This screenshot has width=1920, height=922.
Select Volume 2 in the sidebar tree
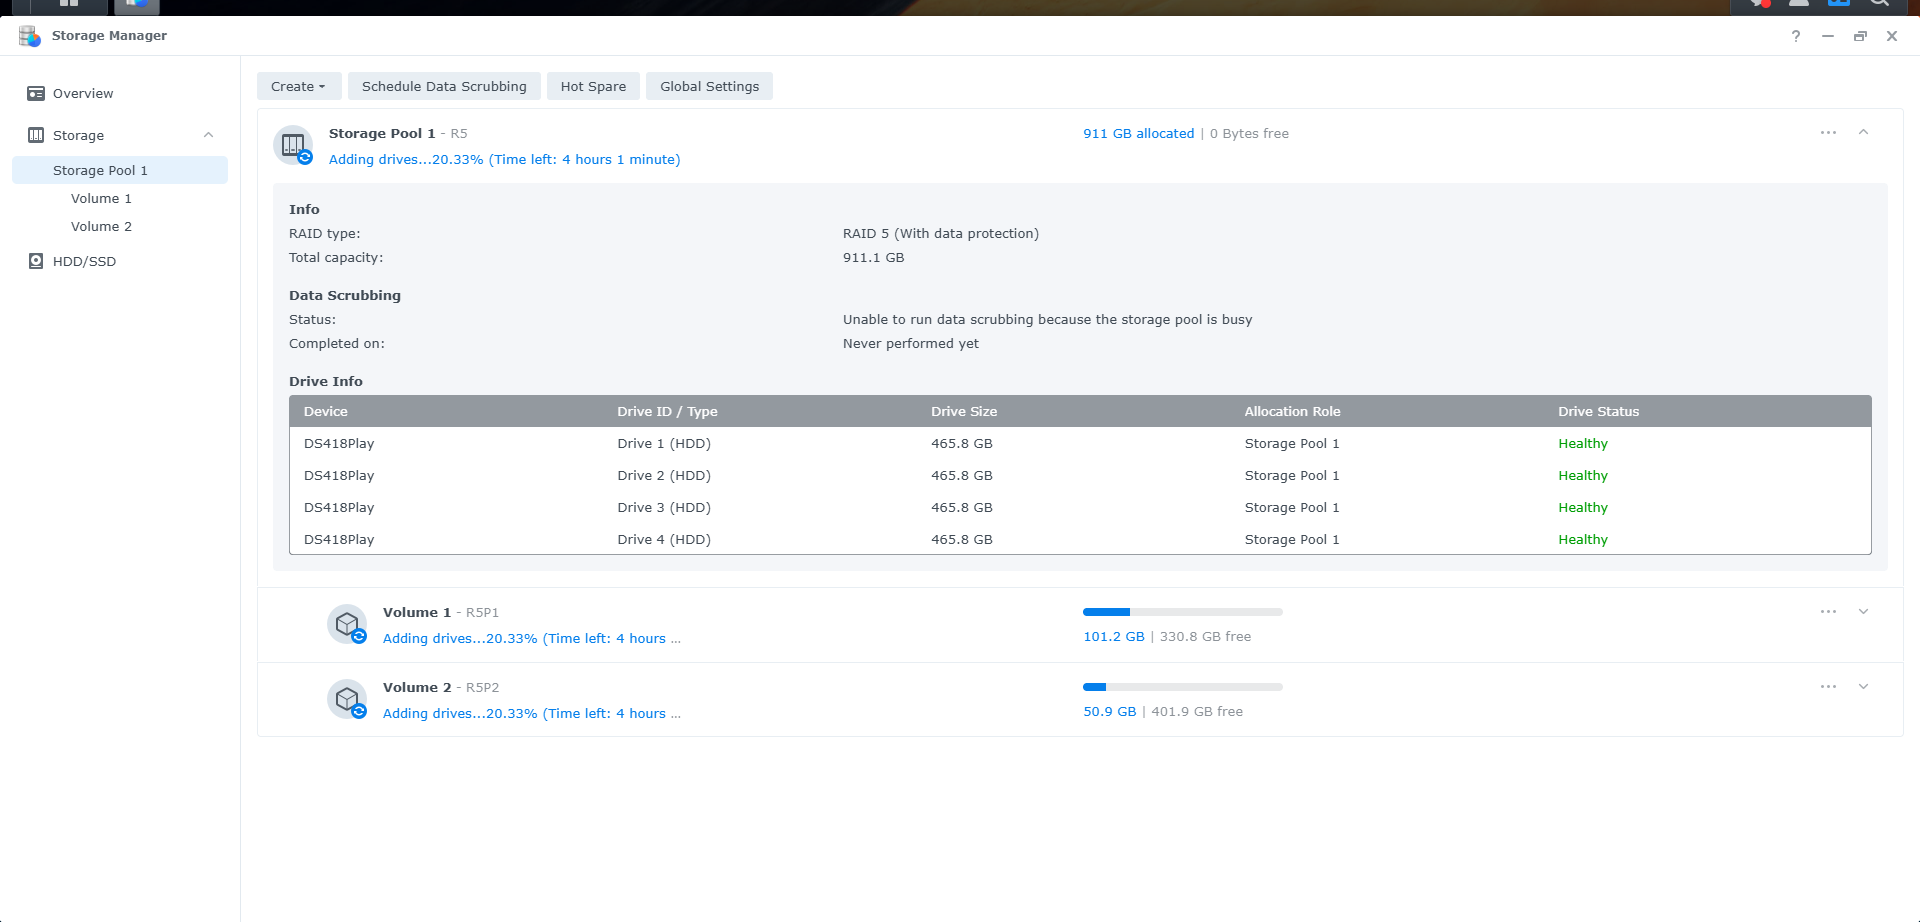point(101,226)
